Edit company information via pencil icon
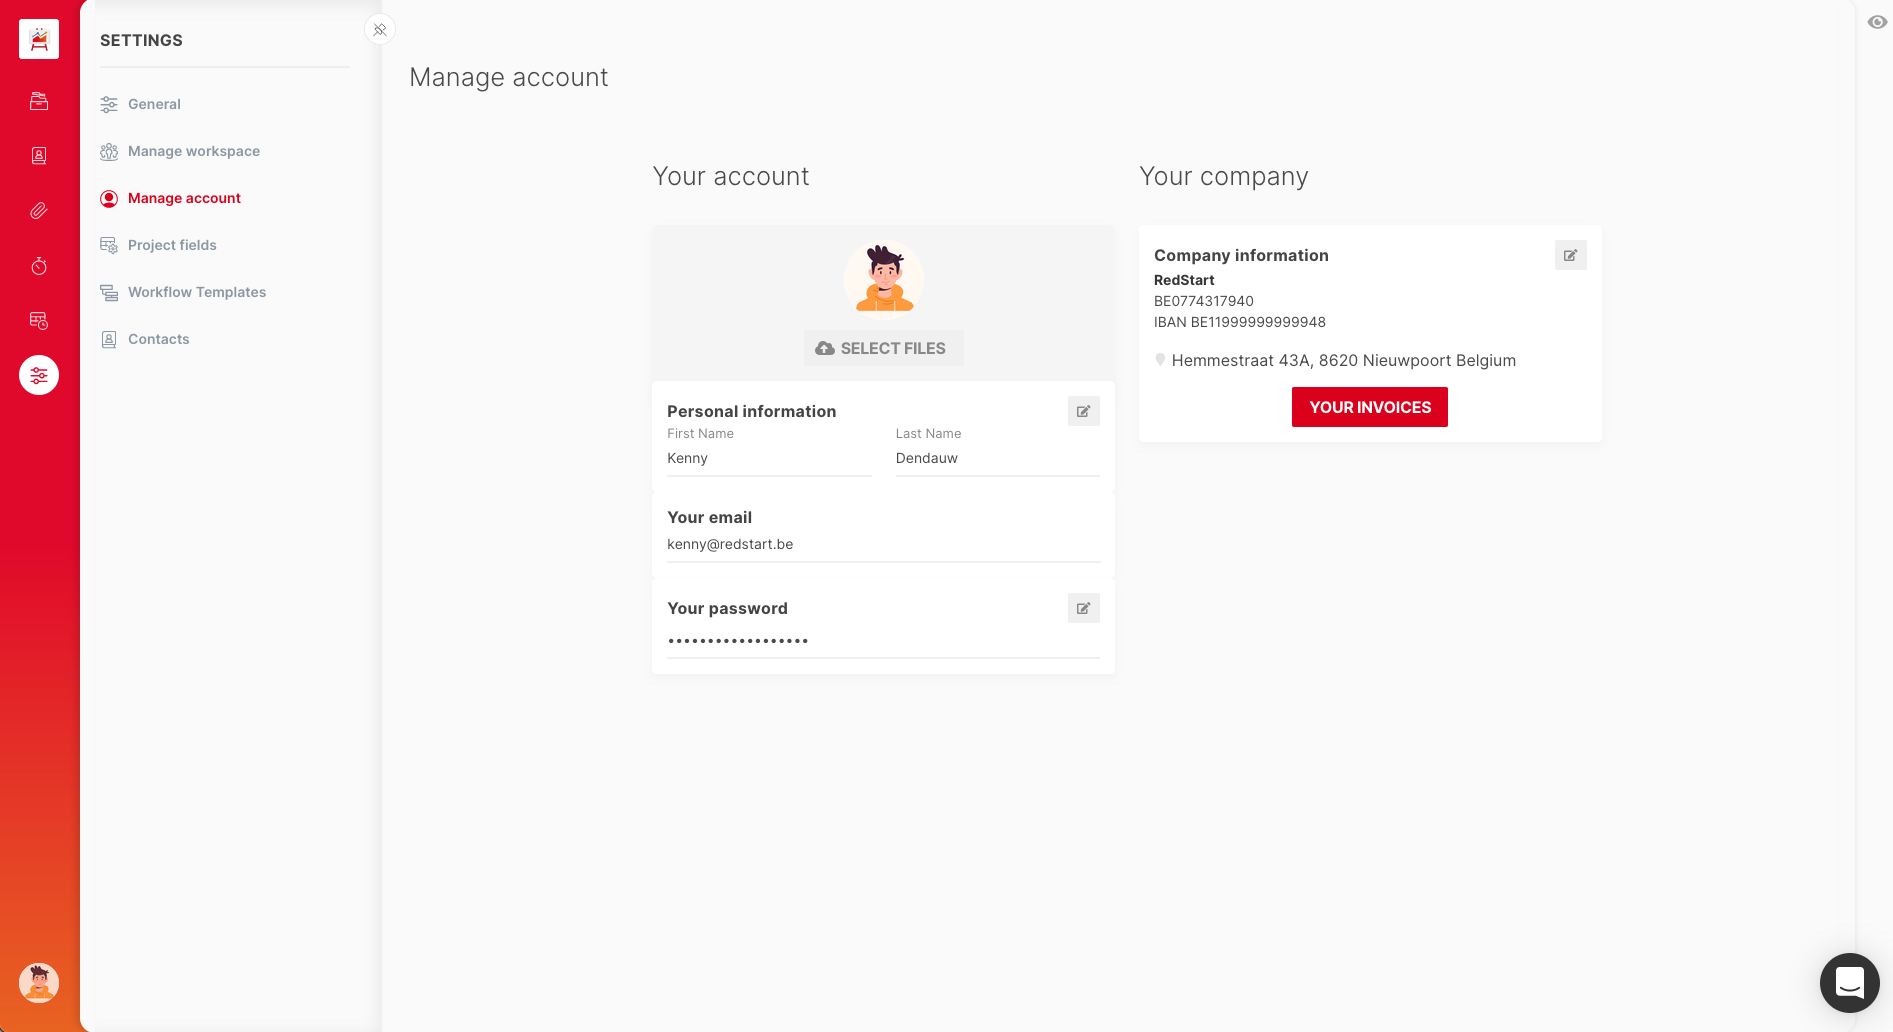1893x1032 pixels. pyautogui.click(x=1570, y=255)
